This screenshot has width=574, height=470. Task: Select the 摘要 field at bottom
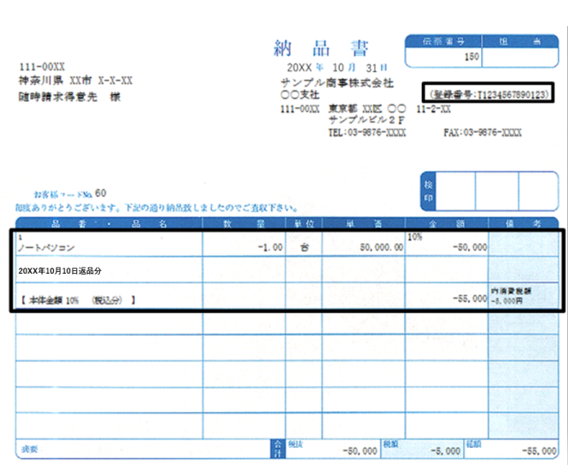tap(144, 449)
